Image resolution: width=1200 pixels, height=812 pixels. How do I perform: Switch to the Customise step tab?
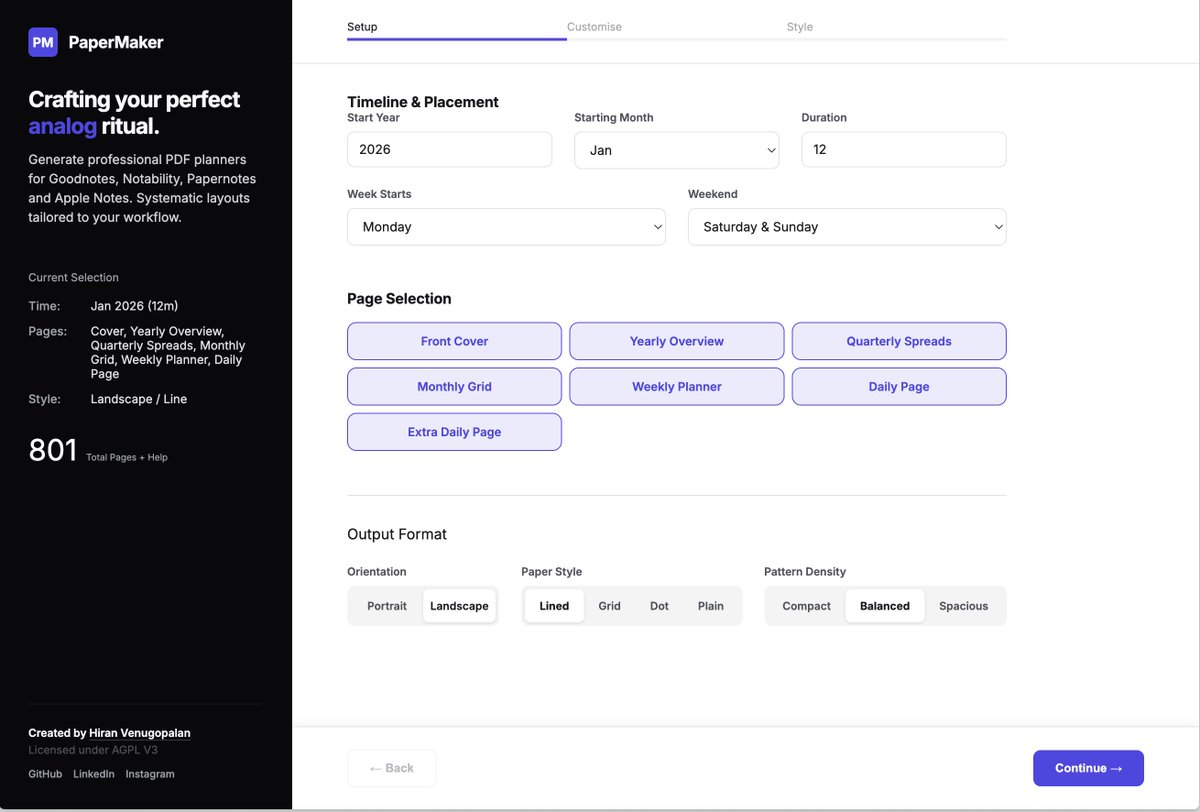(594, 27)
